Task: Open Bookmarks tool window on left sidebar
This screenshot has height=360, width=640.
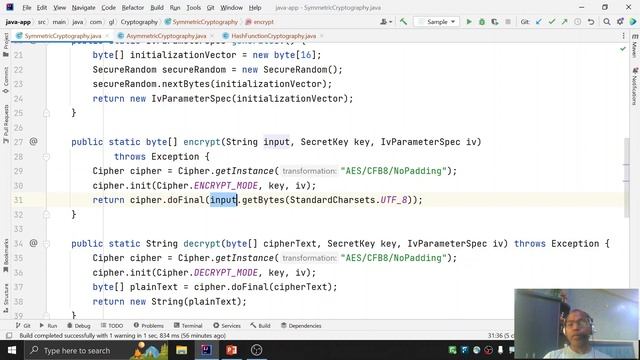Action: (x=6, y=256)
